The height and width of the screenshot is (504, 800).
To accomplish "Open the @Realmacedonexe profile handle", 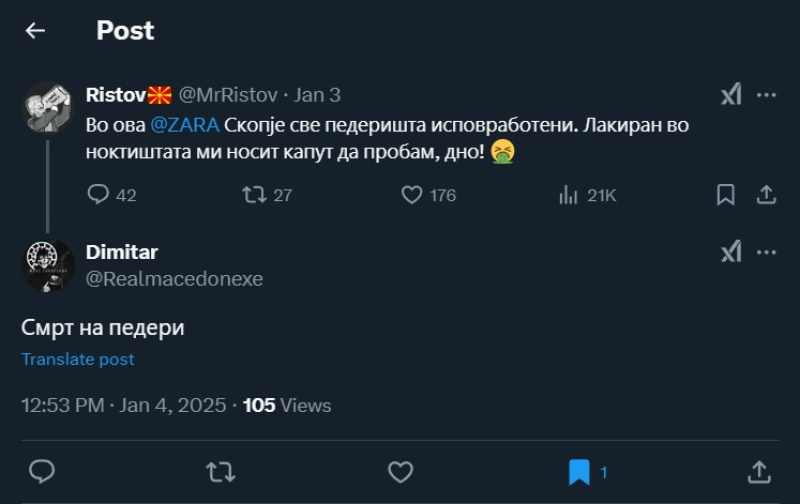I will tap(174, 279).
